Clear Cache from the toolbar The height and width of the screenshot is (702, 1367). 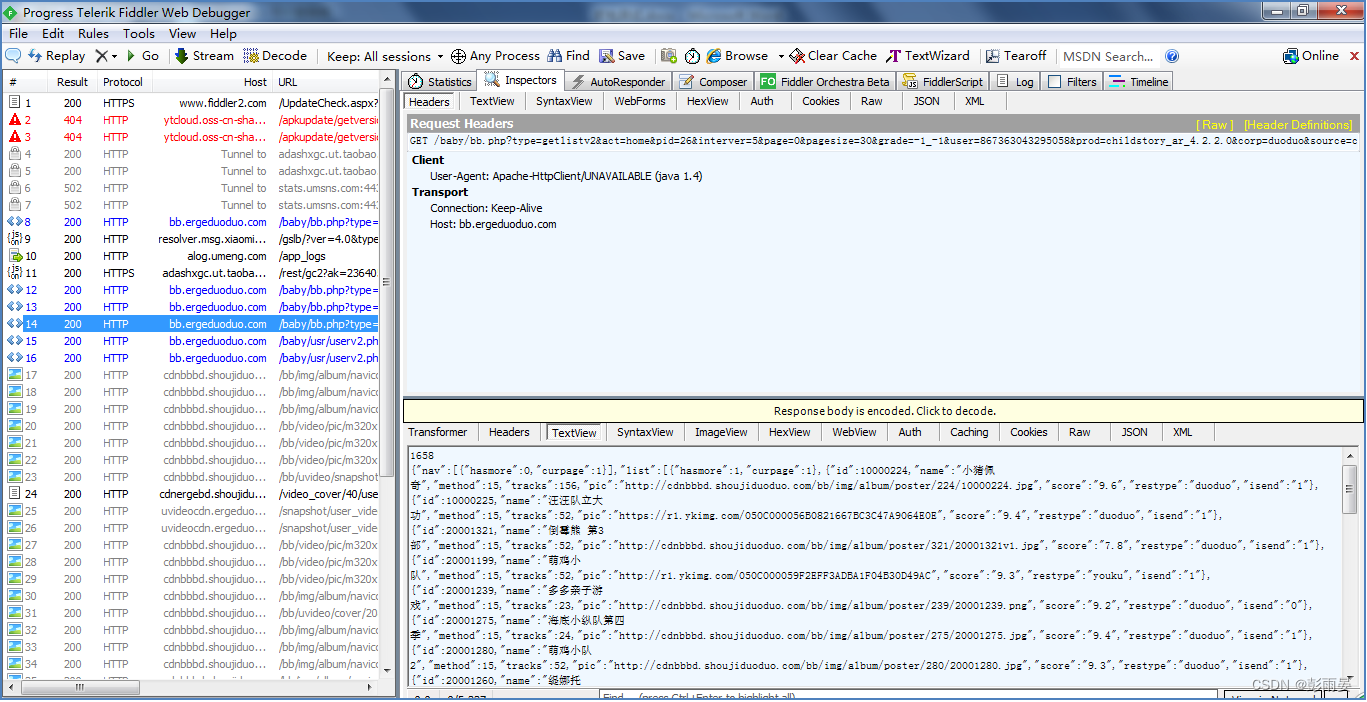point(833,56)
